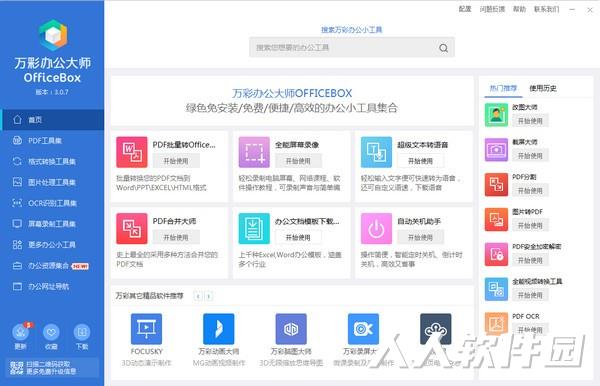Click 开始使用 under 改图大师
The width and height of the screenshot is (600, 386).
pos(530,121)
